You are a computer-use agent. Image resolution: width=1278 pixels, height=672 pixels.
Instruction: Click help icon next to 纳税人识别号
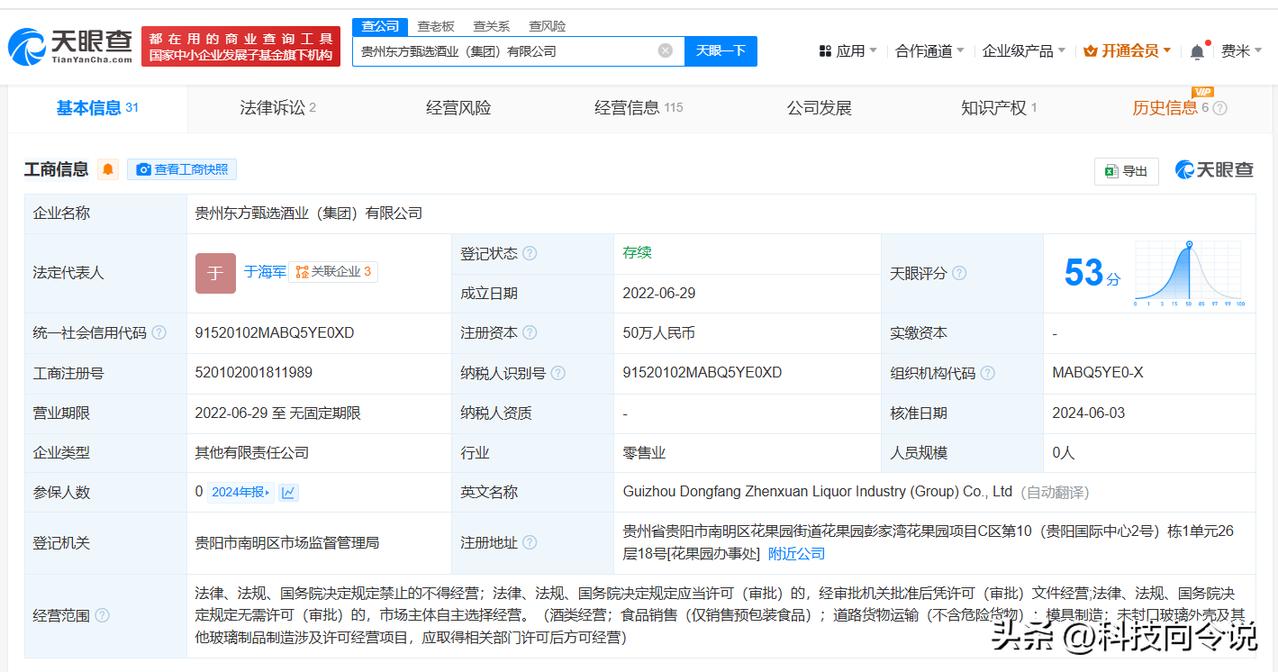(558, 373)
